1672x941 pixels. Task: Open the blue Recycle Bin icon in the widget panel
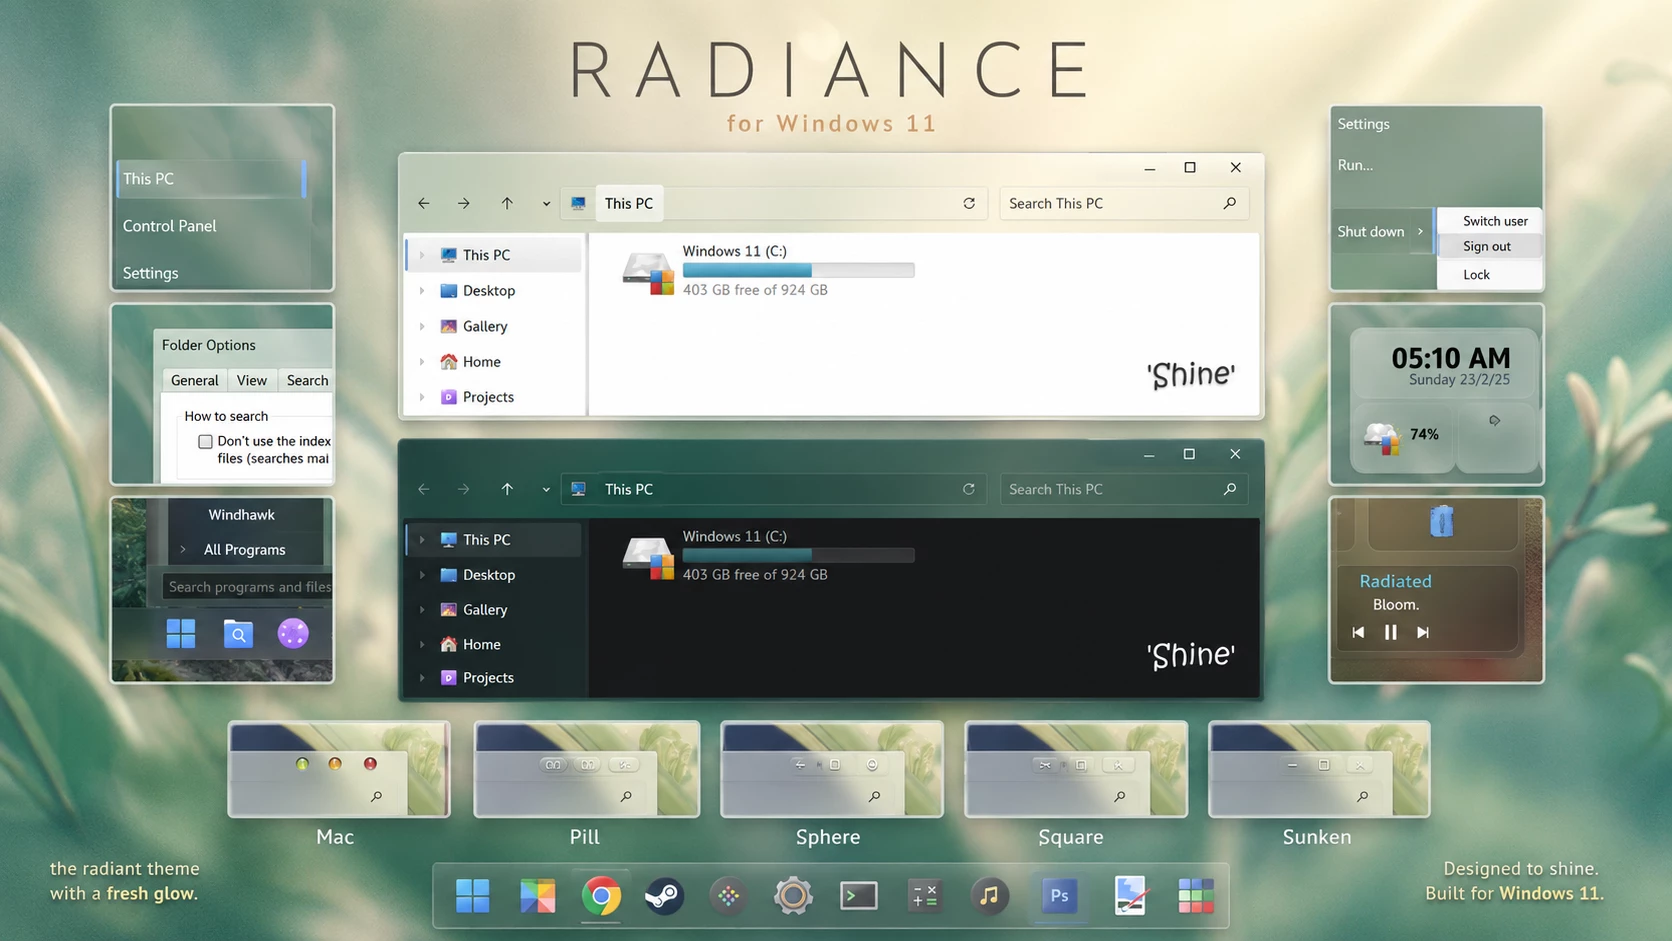tap(1441, 521)
